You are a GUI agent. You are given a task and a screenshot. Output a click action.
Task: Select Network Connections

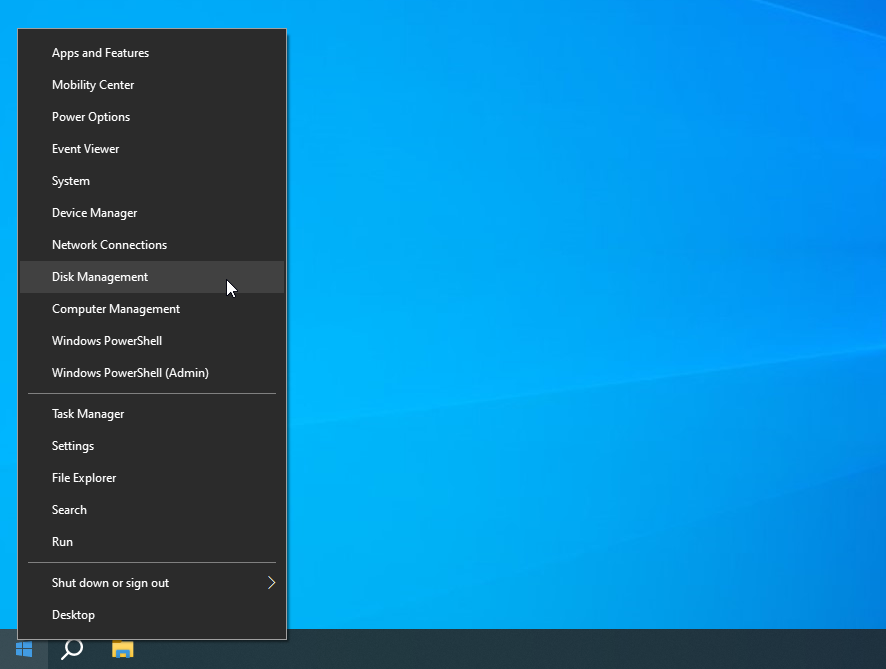(152, 245)
